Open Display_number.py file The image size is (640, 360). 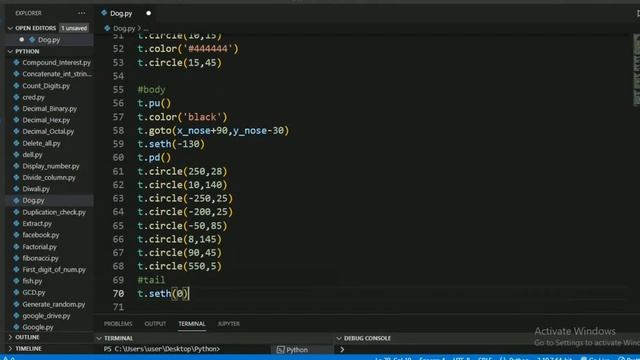click(51, 166)
